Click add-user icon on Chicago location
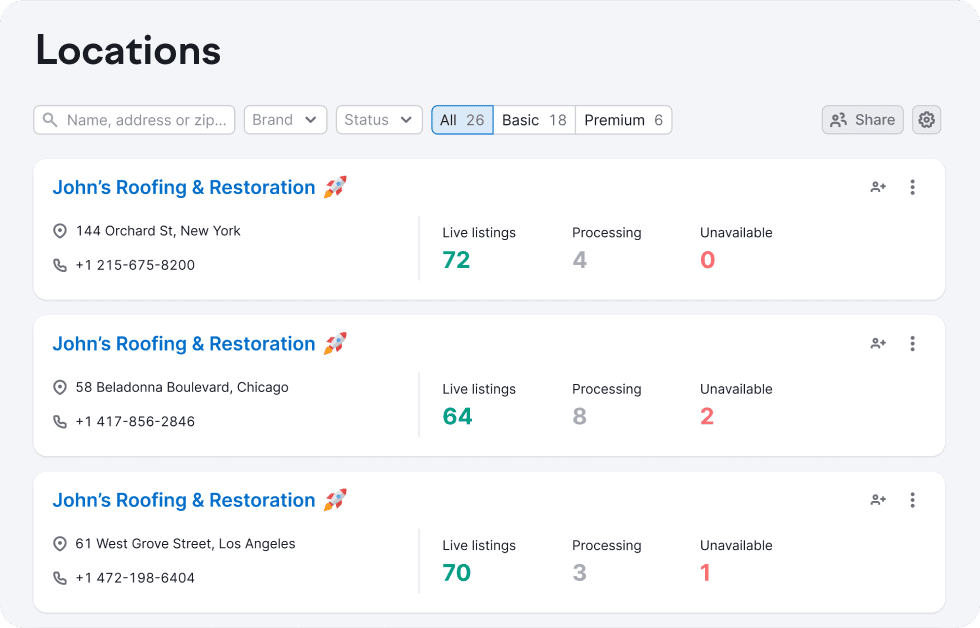Image resolution: width=980 pixels, height=628 pixels. click(x=878, y=344)
